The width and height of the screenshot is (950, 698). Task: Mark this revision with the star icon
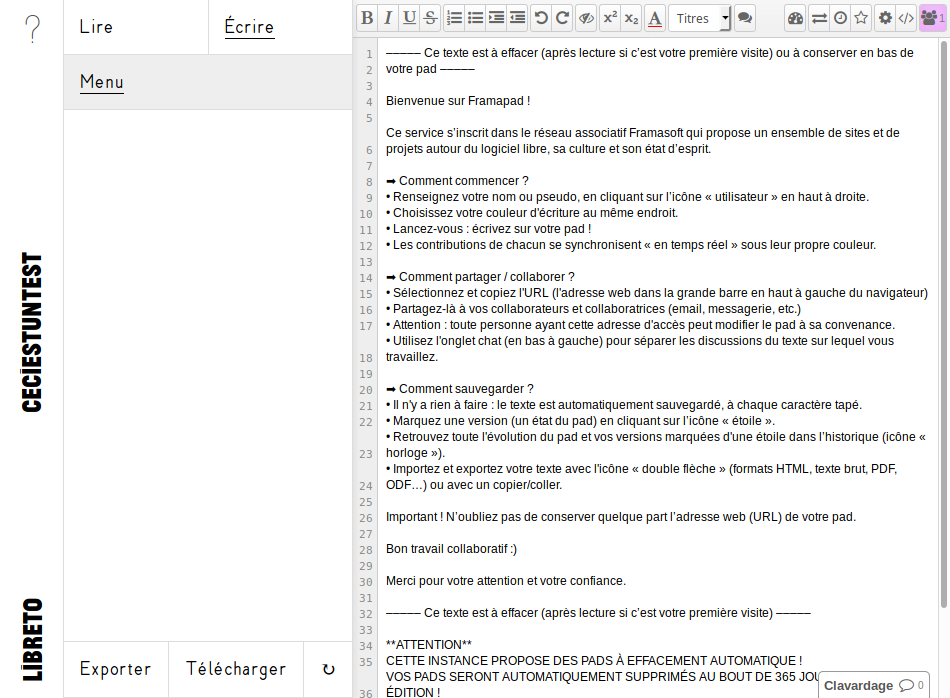861,18
